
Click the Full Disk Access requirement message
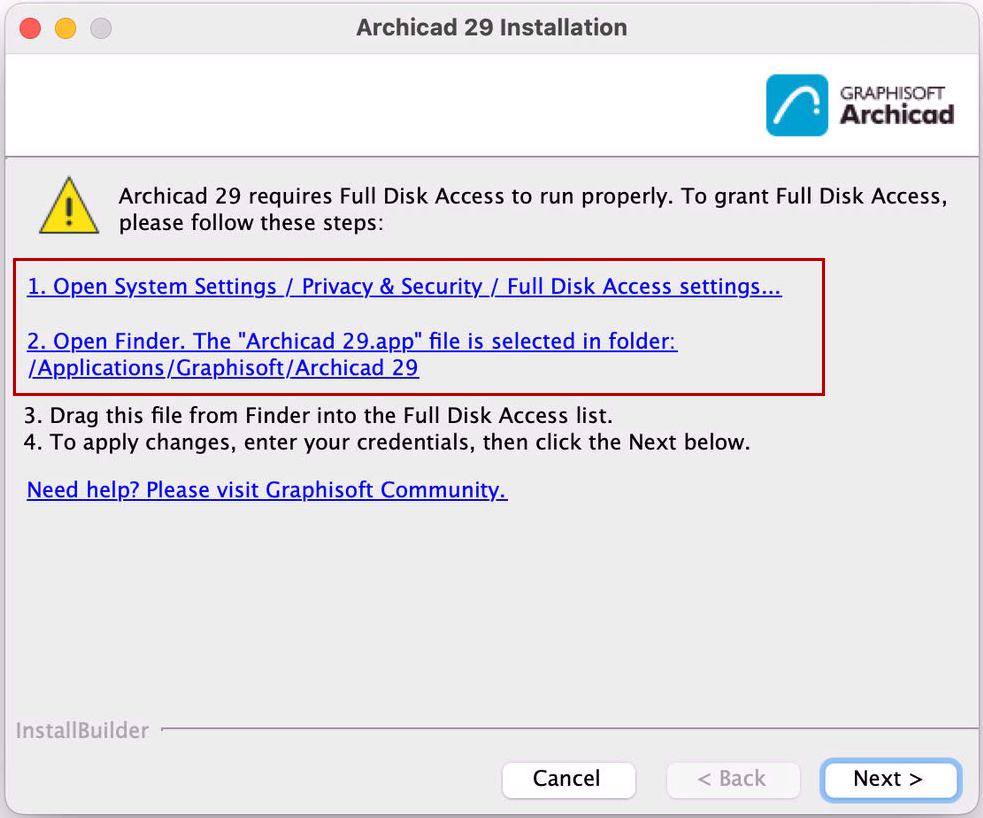pyautogui.click(x=533, y=209)
